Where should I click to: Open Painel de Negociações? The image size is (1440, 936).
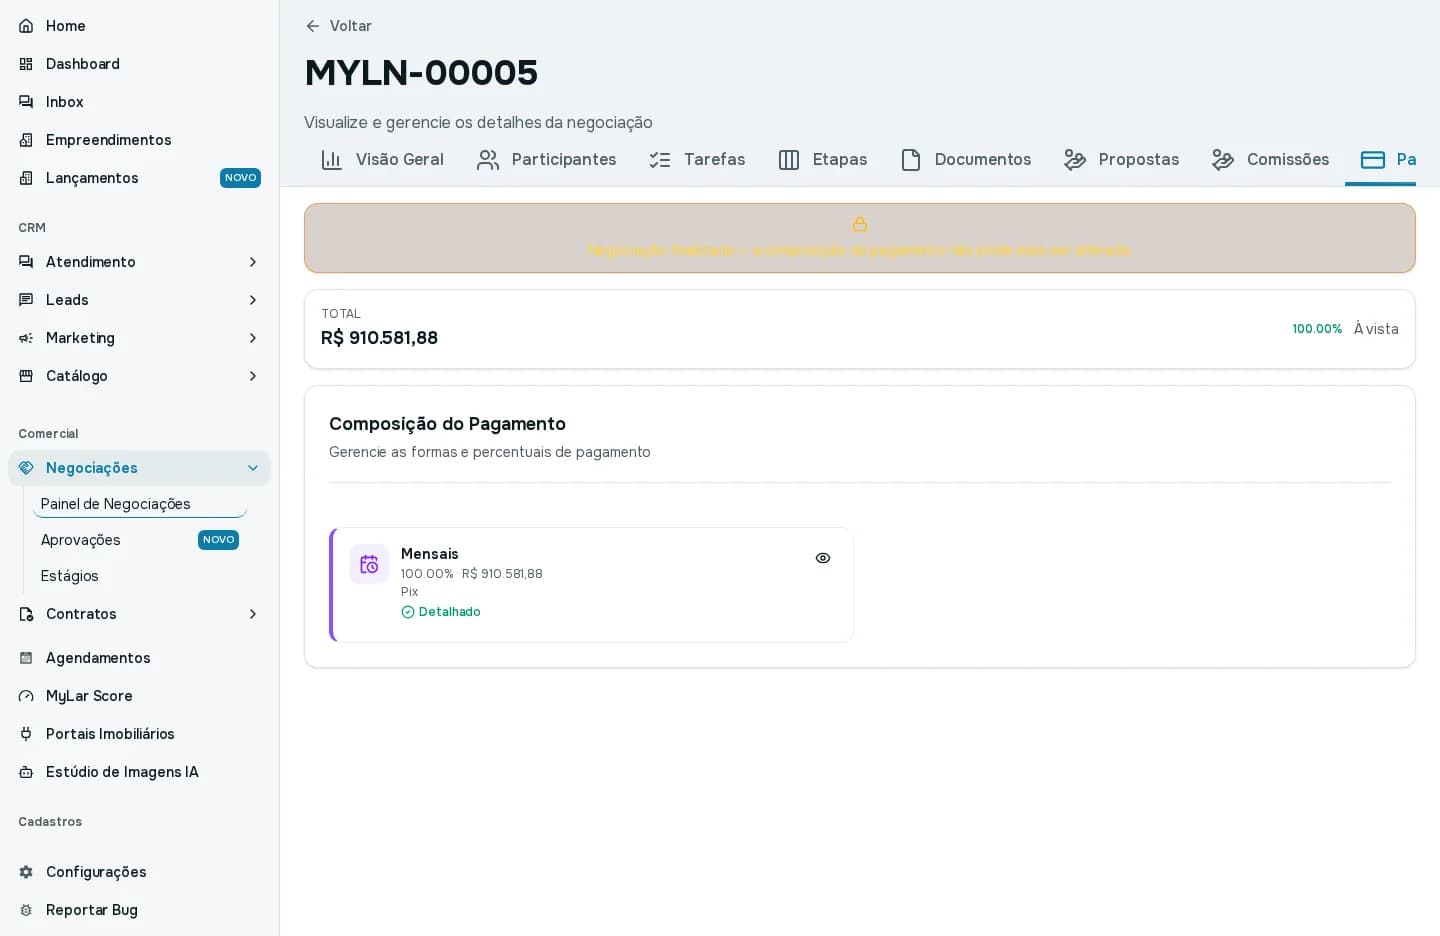pos(140,504)
